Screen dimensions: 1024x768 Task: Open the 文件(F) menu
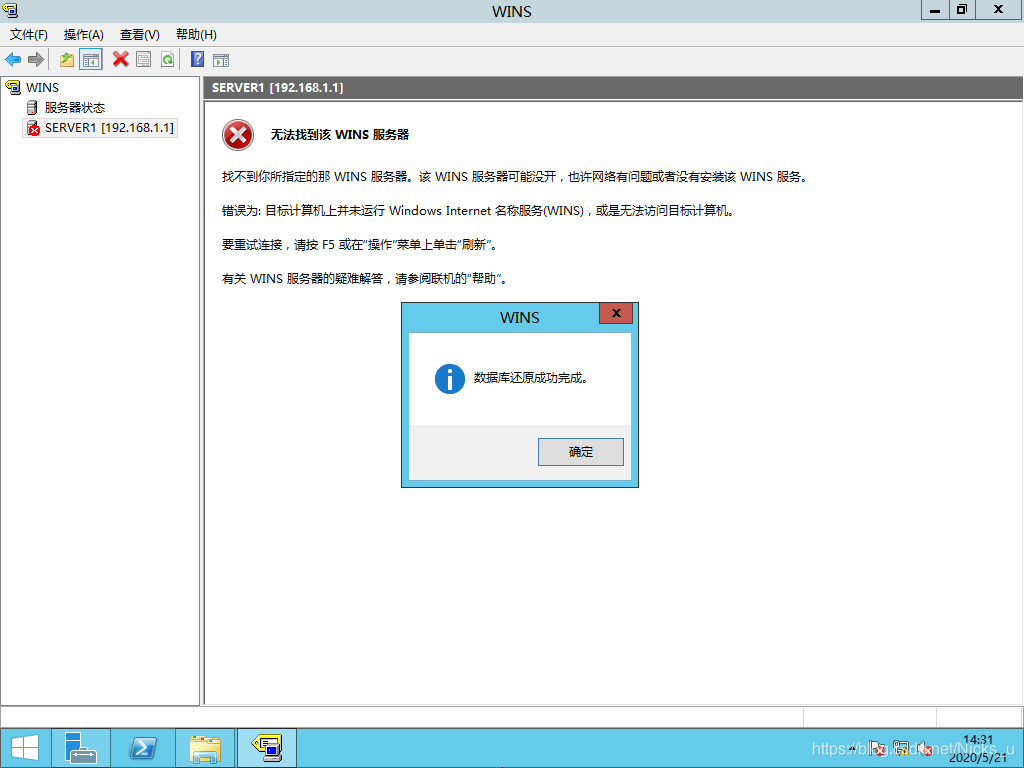point(29,35)
